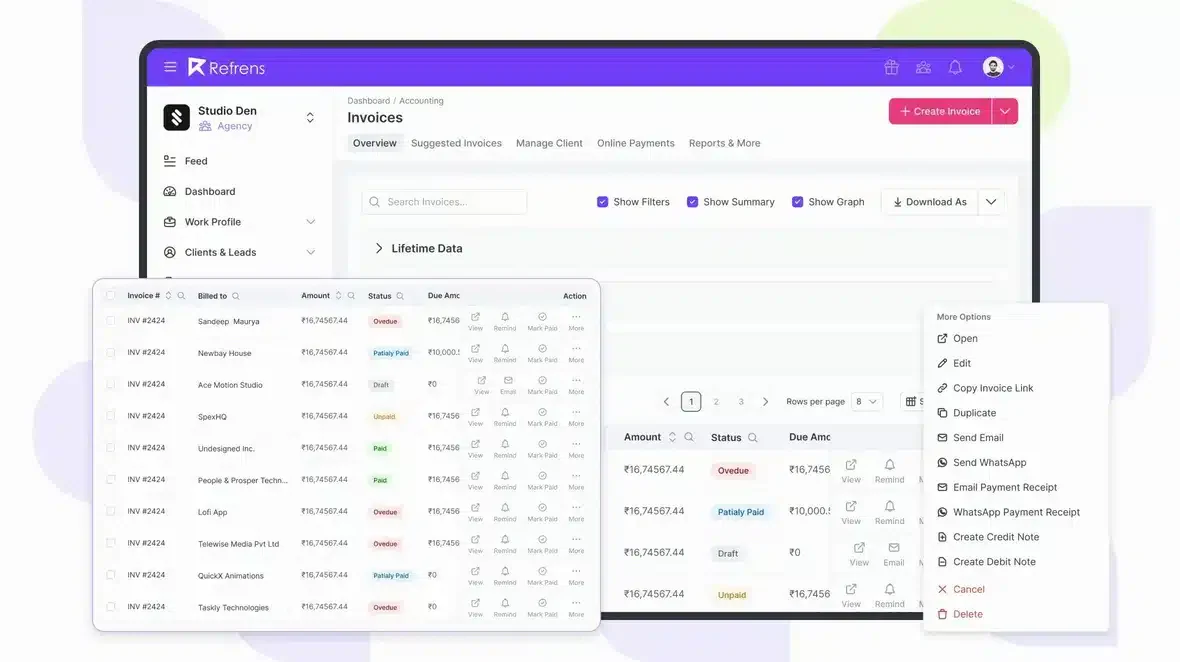Open the Rows per page dropdown

point(866,402)
